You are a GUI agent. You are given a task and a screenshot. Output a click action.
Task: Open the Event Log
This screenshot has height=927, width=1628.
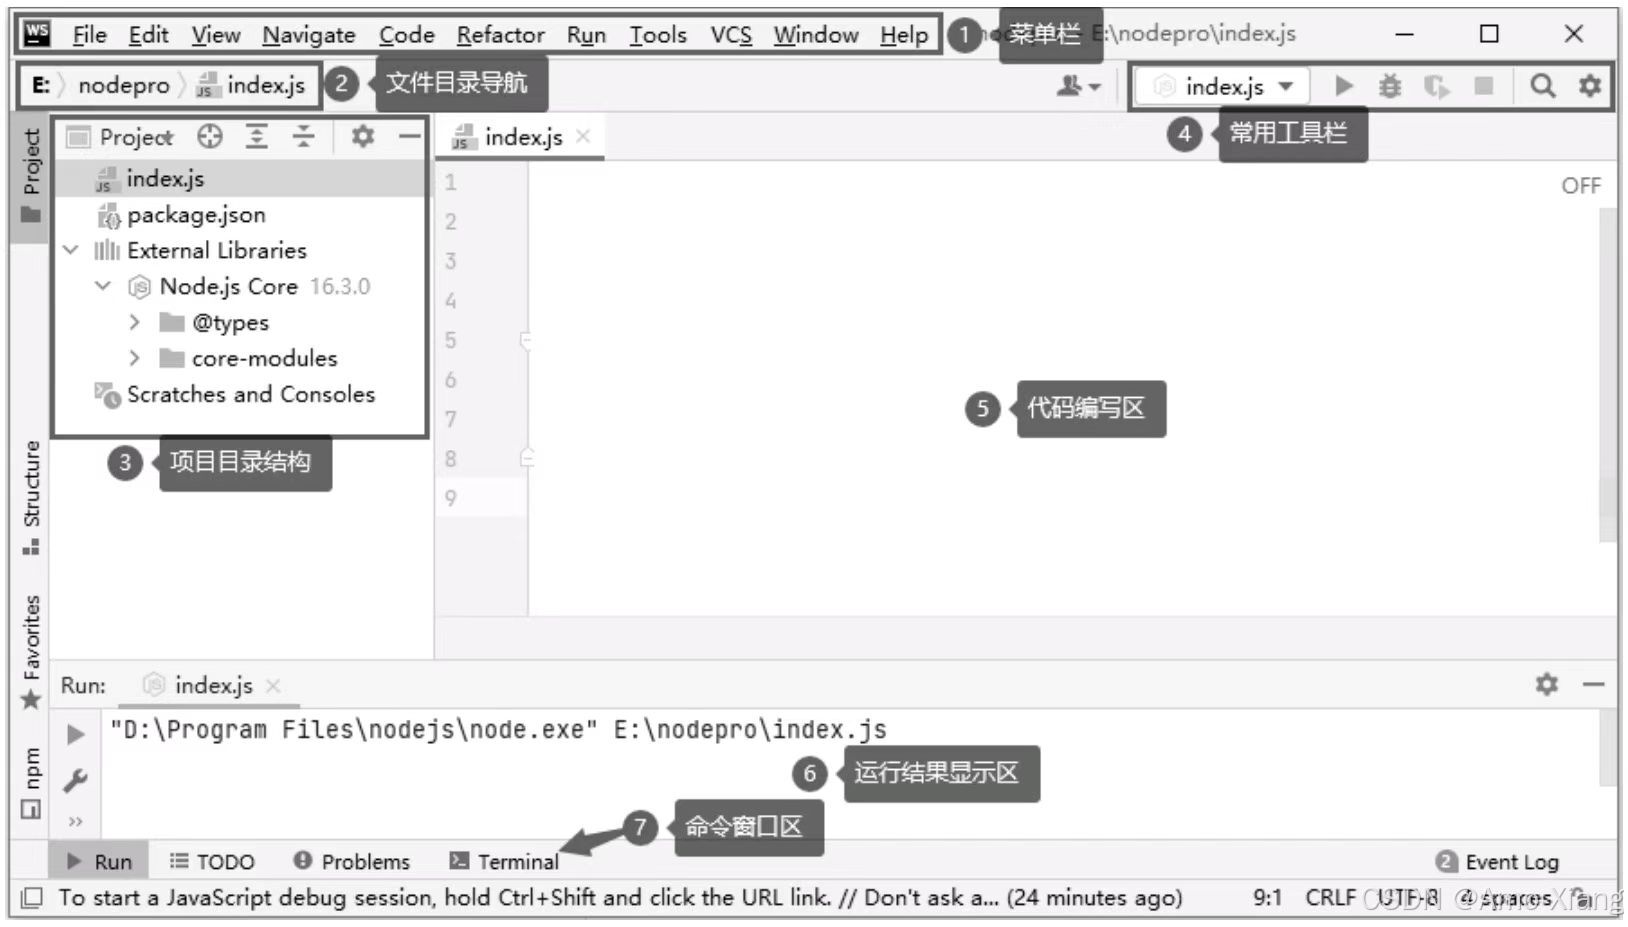[1497, 861]
